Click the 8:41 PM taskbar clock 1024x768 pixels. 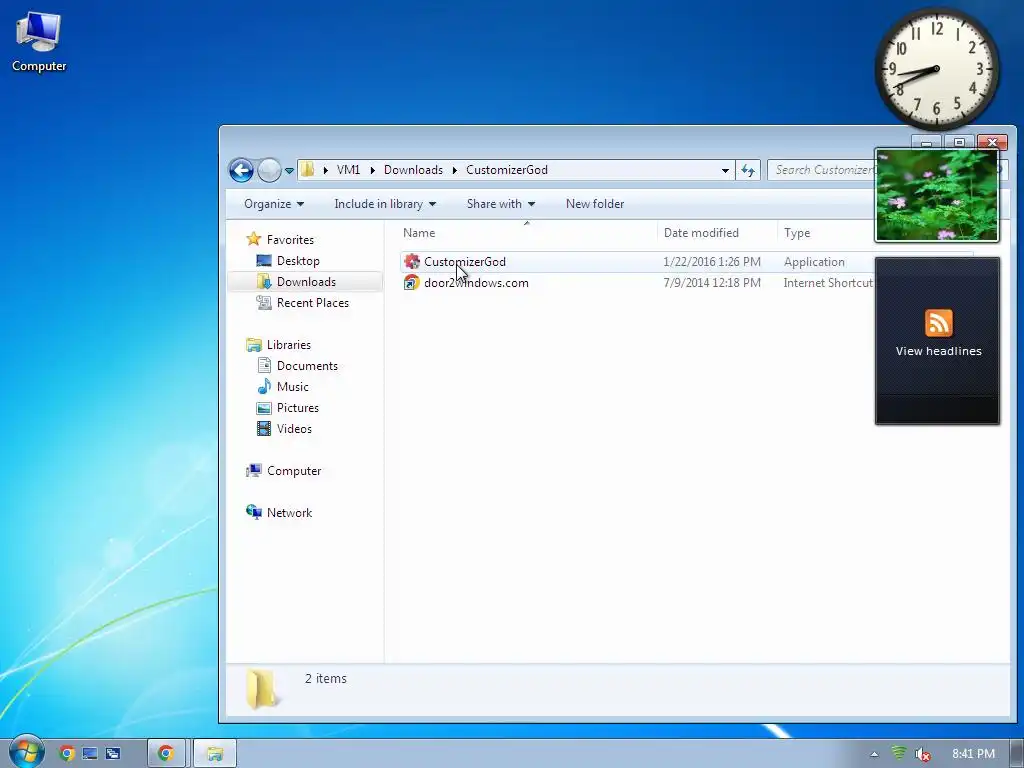(973, 754)
